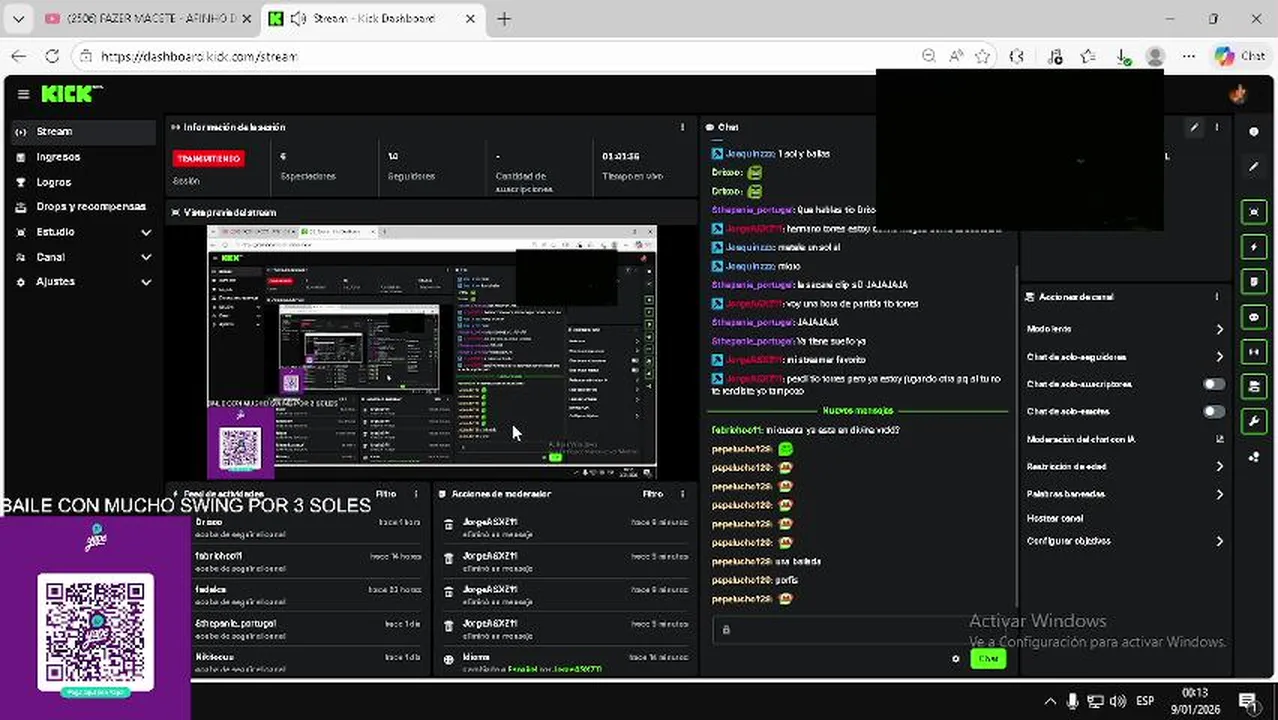Click the ESP language indicator in taskbar
The height and width of the screenshot is (720, 1278).
[x=1145, y=701]
